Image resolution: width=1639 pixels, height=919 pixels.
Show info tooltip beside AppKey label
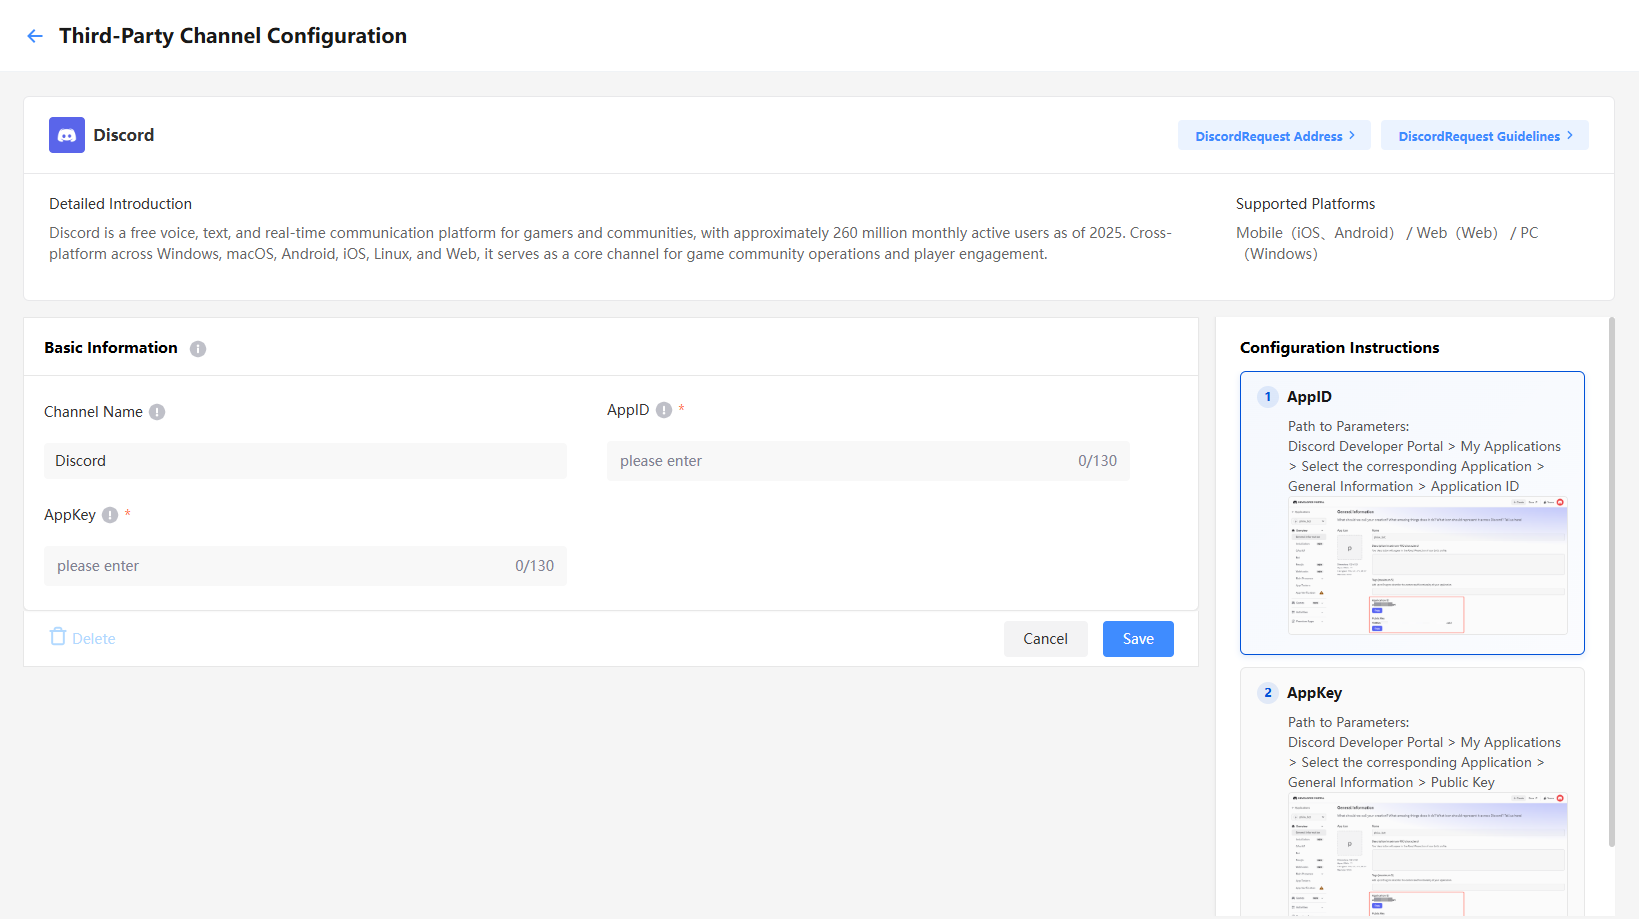110,515
